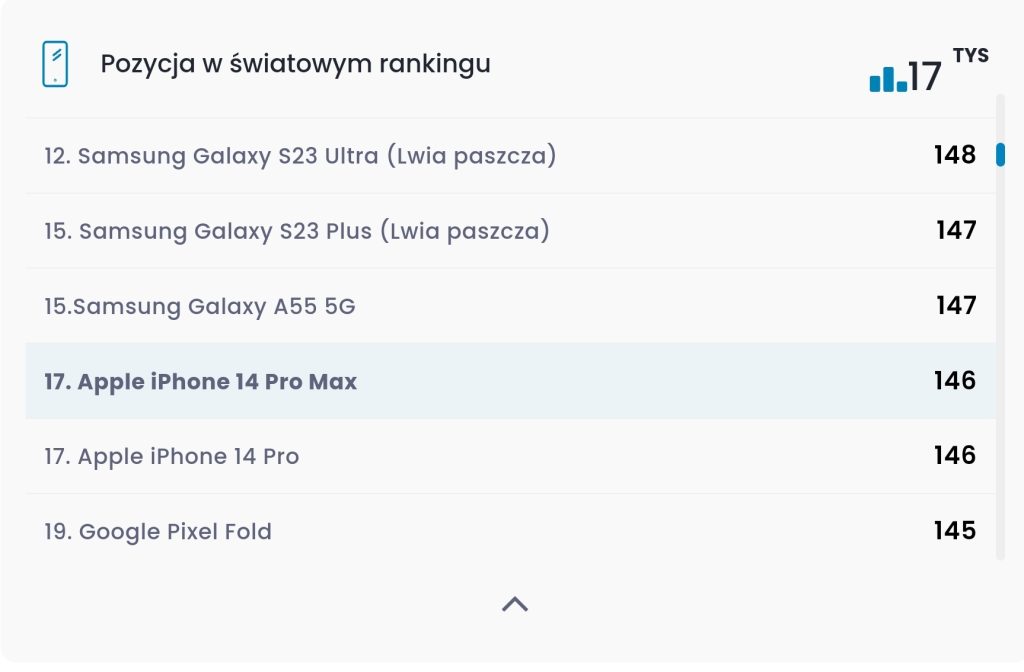Click the highlighted phone icon in the header
The height and width of the screenshot is (672, 1024).
tap(53, 62)
